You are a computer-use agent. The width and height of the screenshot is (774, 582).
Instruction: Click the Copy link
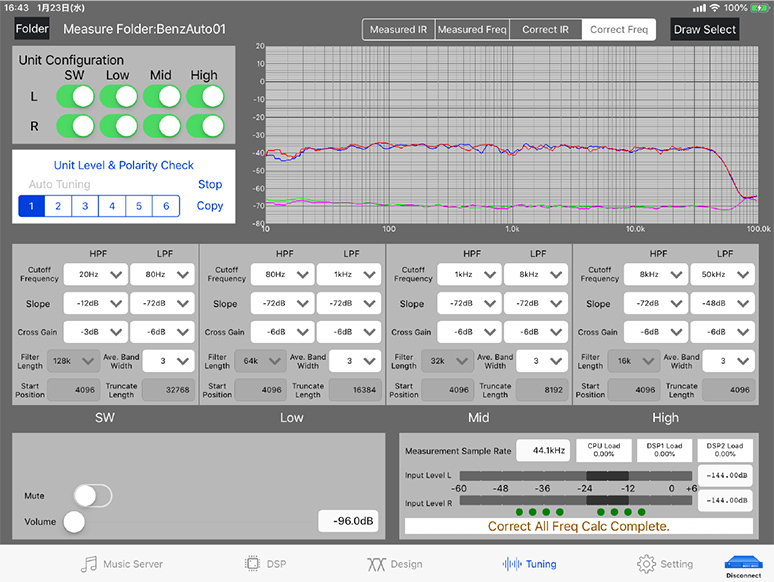210,206
